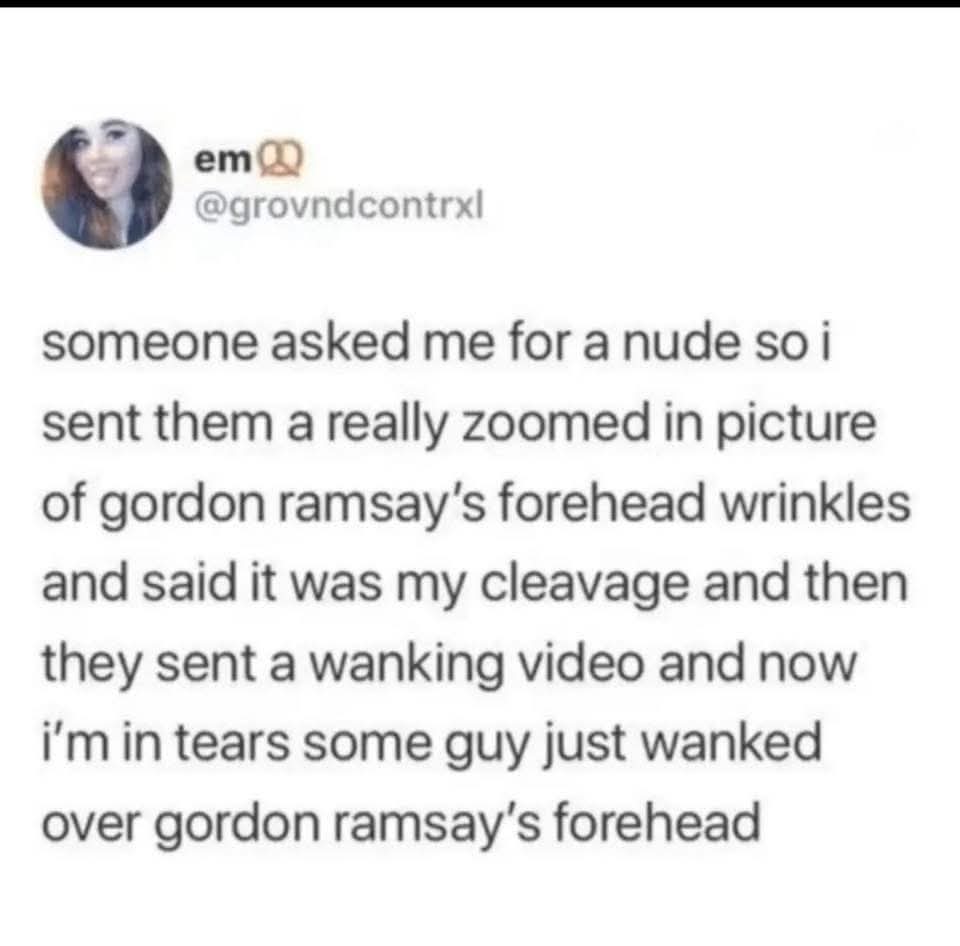
Task: Click the word "tears" in the tweet
Action: click(232, 744)
